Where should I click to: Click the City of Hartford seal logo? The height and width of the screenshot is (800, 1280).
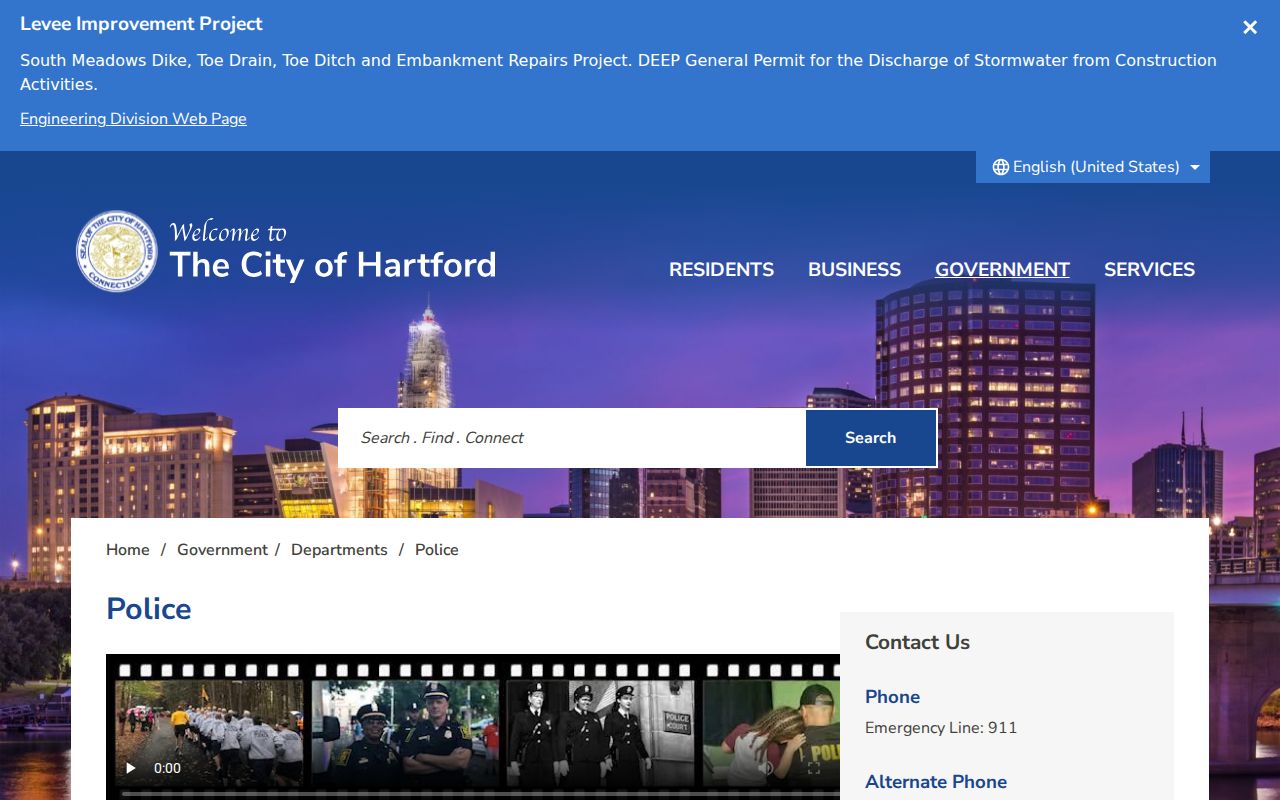[x=117, y=251]
